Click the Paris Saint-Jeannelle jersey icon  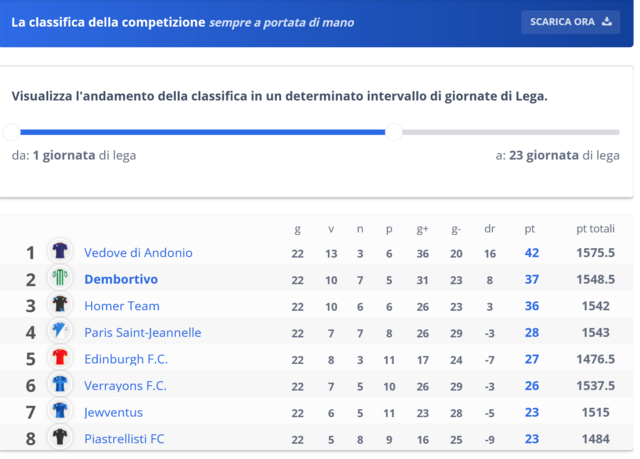(x=60, y=330)
